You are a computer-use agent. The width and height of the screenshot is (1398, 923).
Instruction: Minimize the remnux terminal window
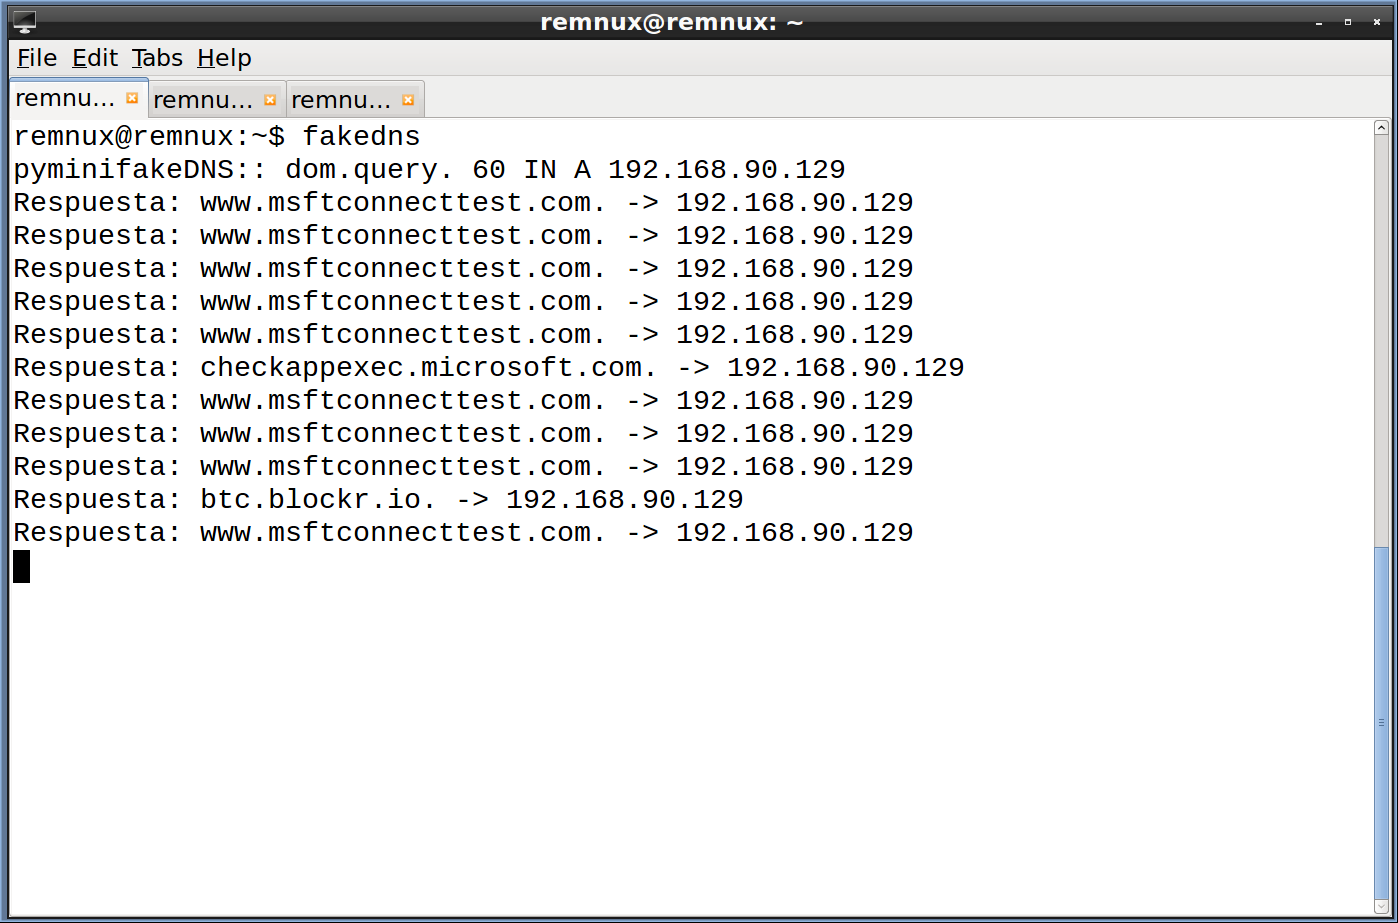click(x=1319, y=21)
